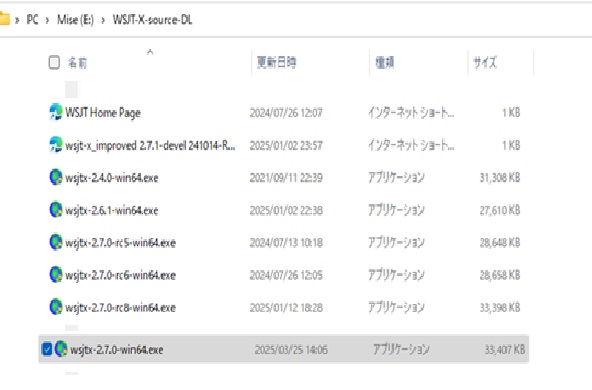
Task: Click the date 2024/07/13 10:18
Action: [x=286, y=243]
